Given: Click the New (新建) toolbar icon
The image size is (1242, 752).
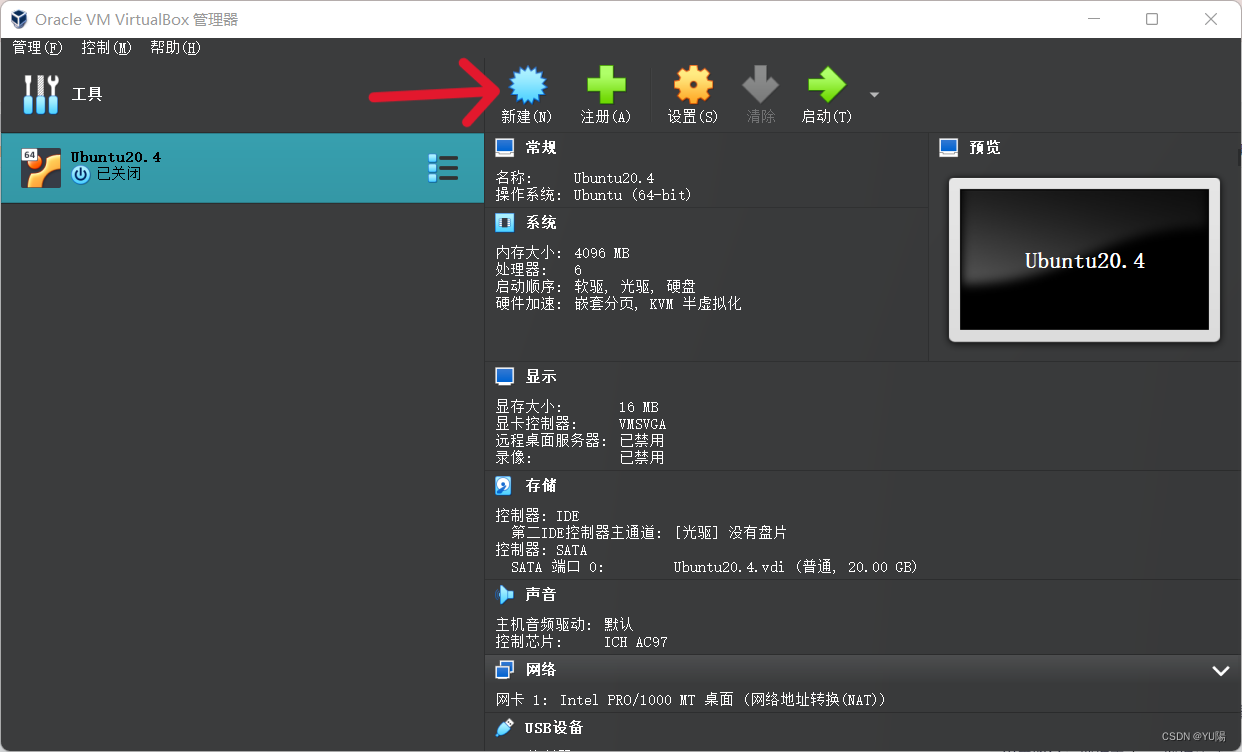Looking at the screenshot, I should [x=527, y=85].
